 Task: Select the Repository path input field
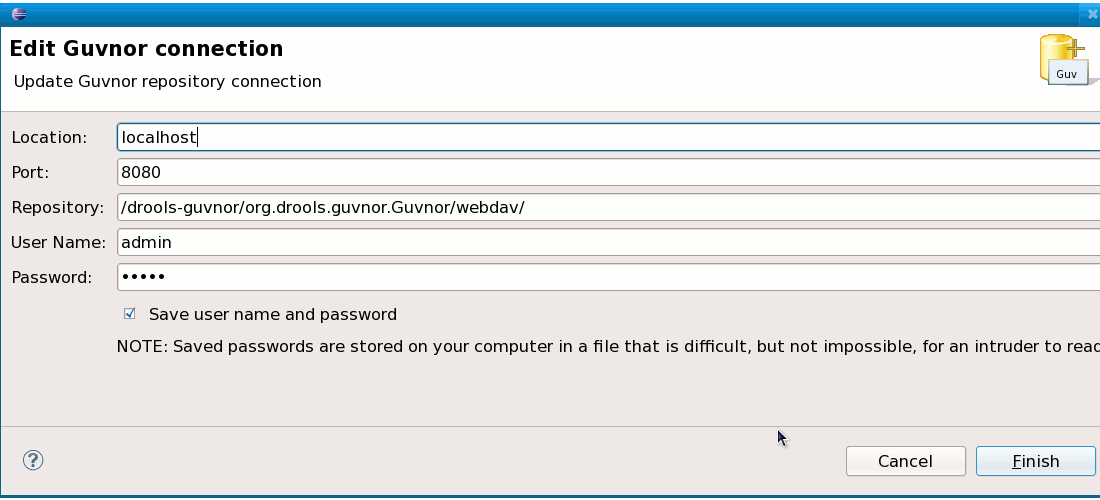point(608,207)
